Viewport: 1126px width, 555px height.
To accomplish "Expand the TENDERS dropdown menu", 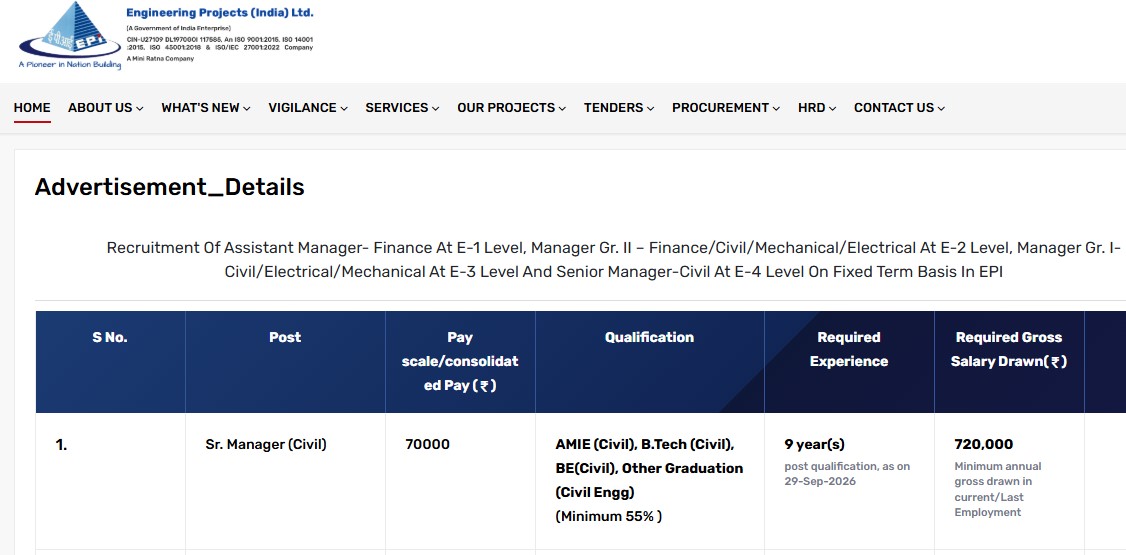I will click(619, 108).
